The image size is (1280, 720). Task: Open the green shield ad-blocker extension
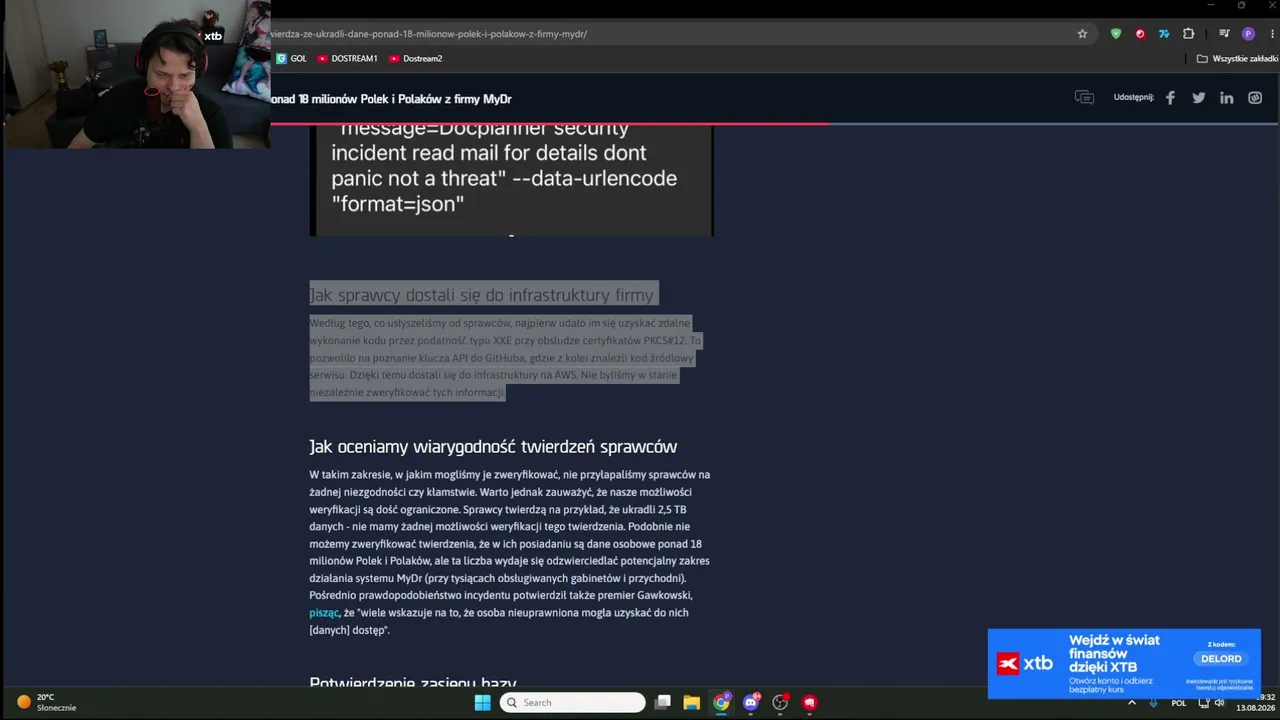(1116, 34)
